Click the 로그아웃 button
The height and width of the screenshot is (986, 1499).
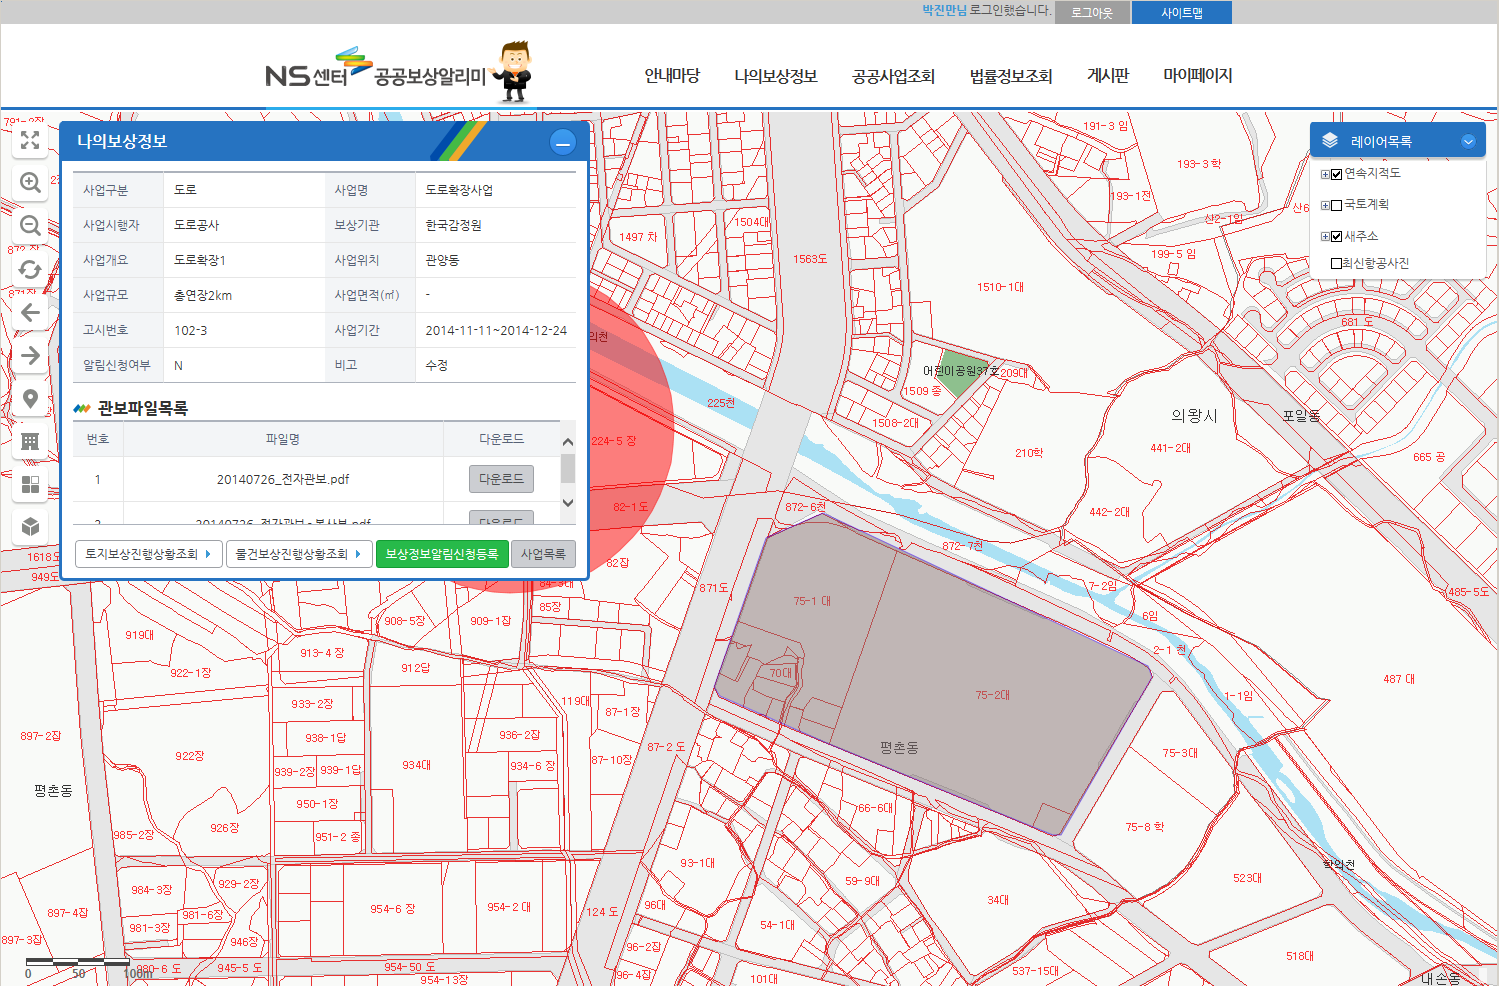(x=1092, y=12)
